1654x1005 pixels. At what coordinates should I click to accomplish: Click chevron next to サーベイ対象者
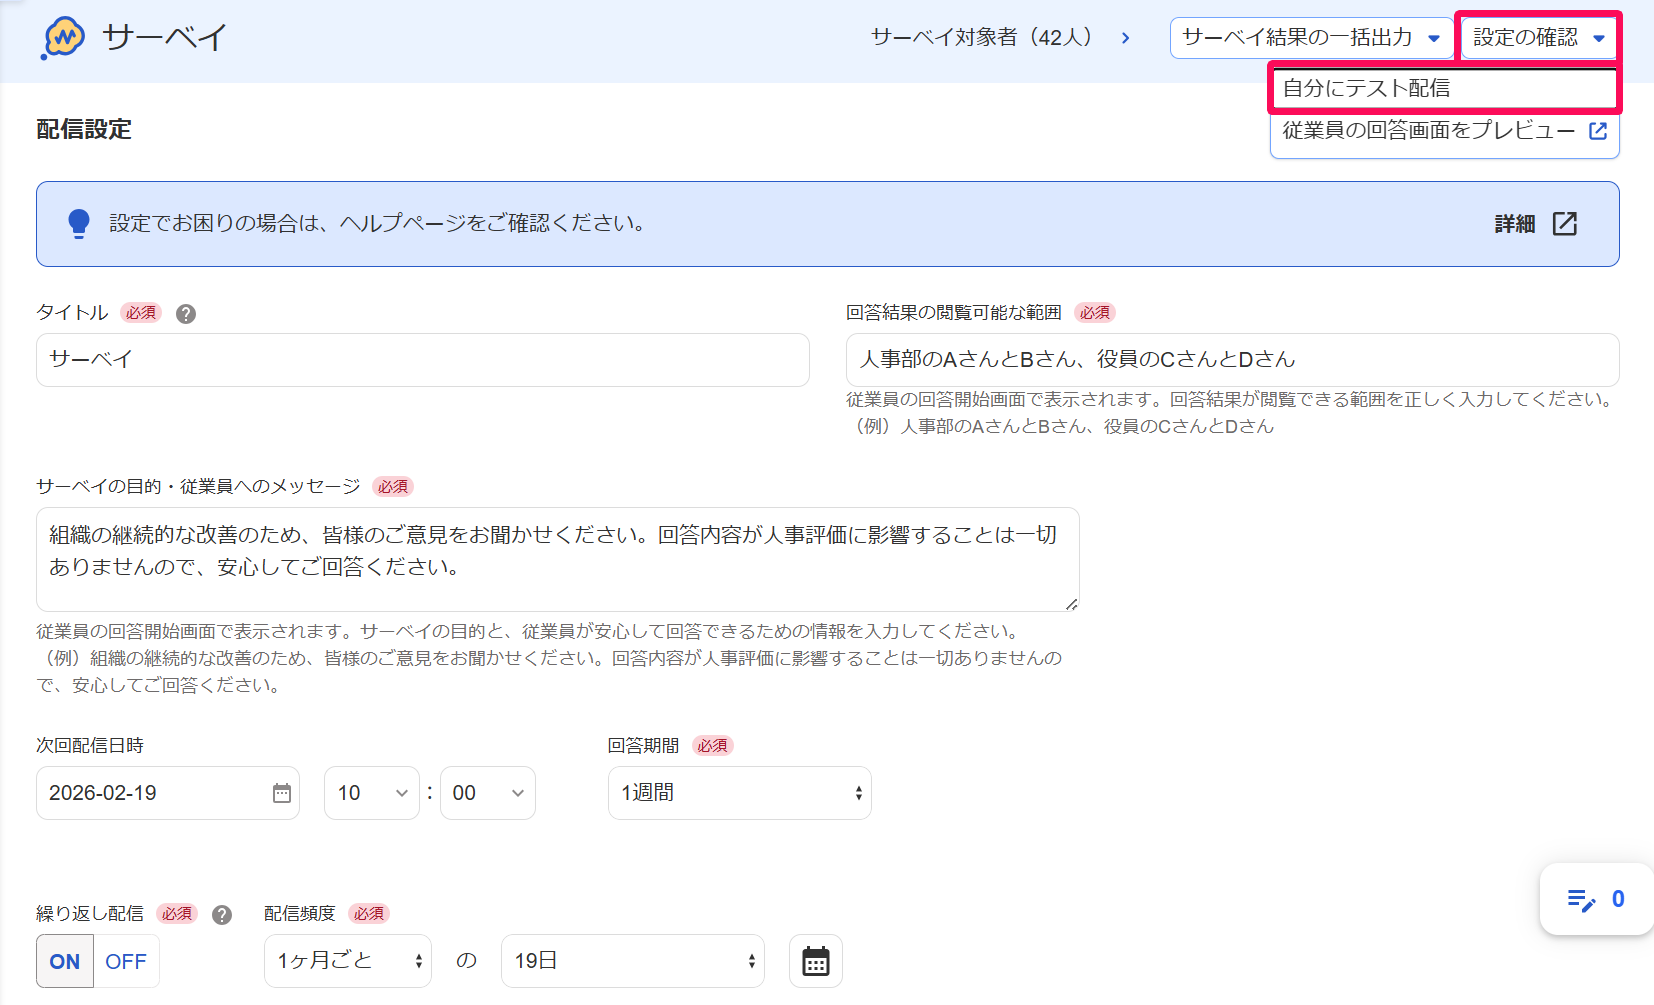[x=1126, y=38]
